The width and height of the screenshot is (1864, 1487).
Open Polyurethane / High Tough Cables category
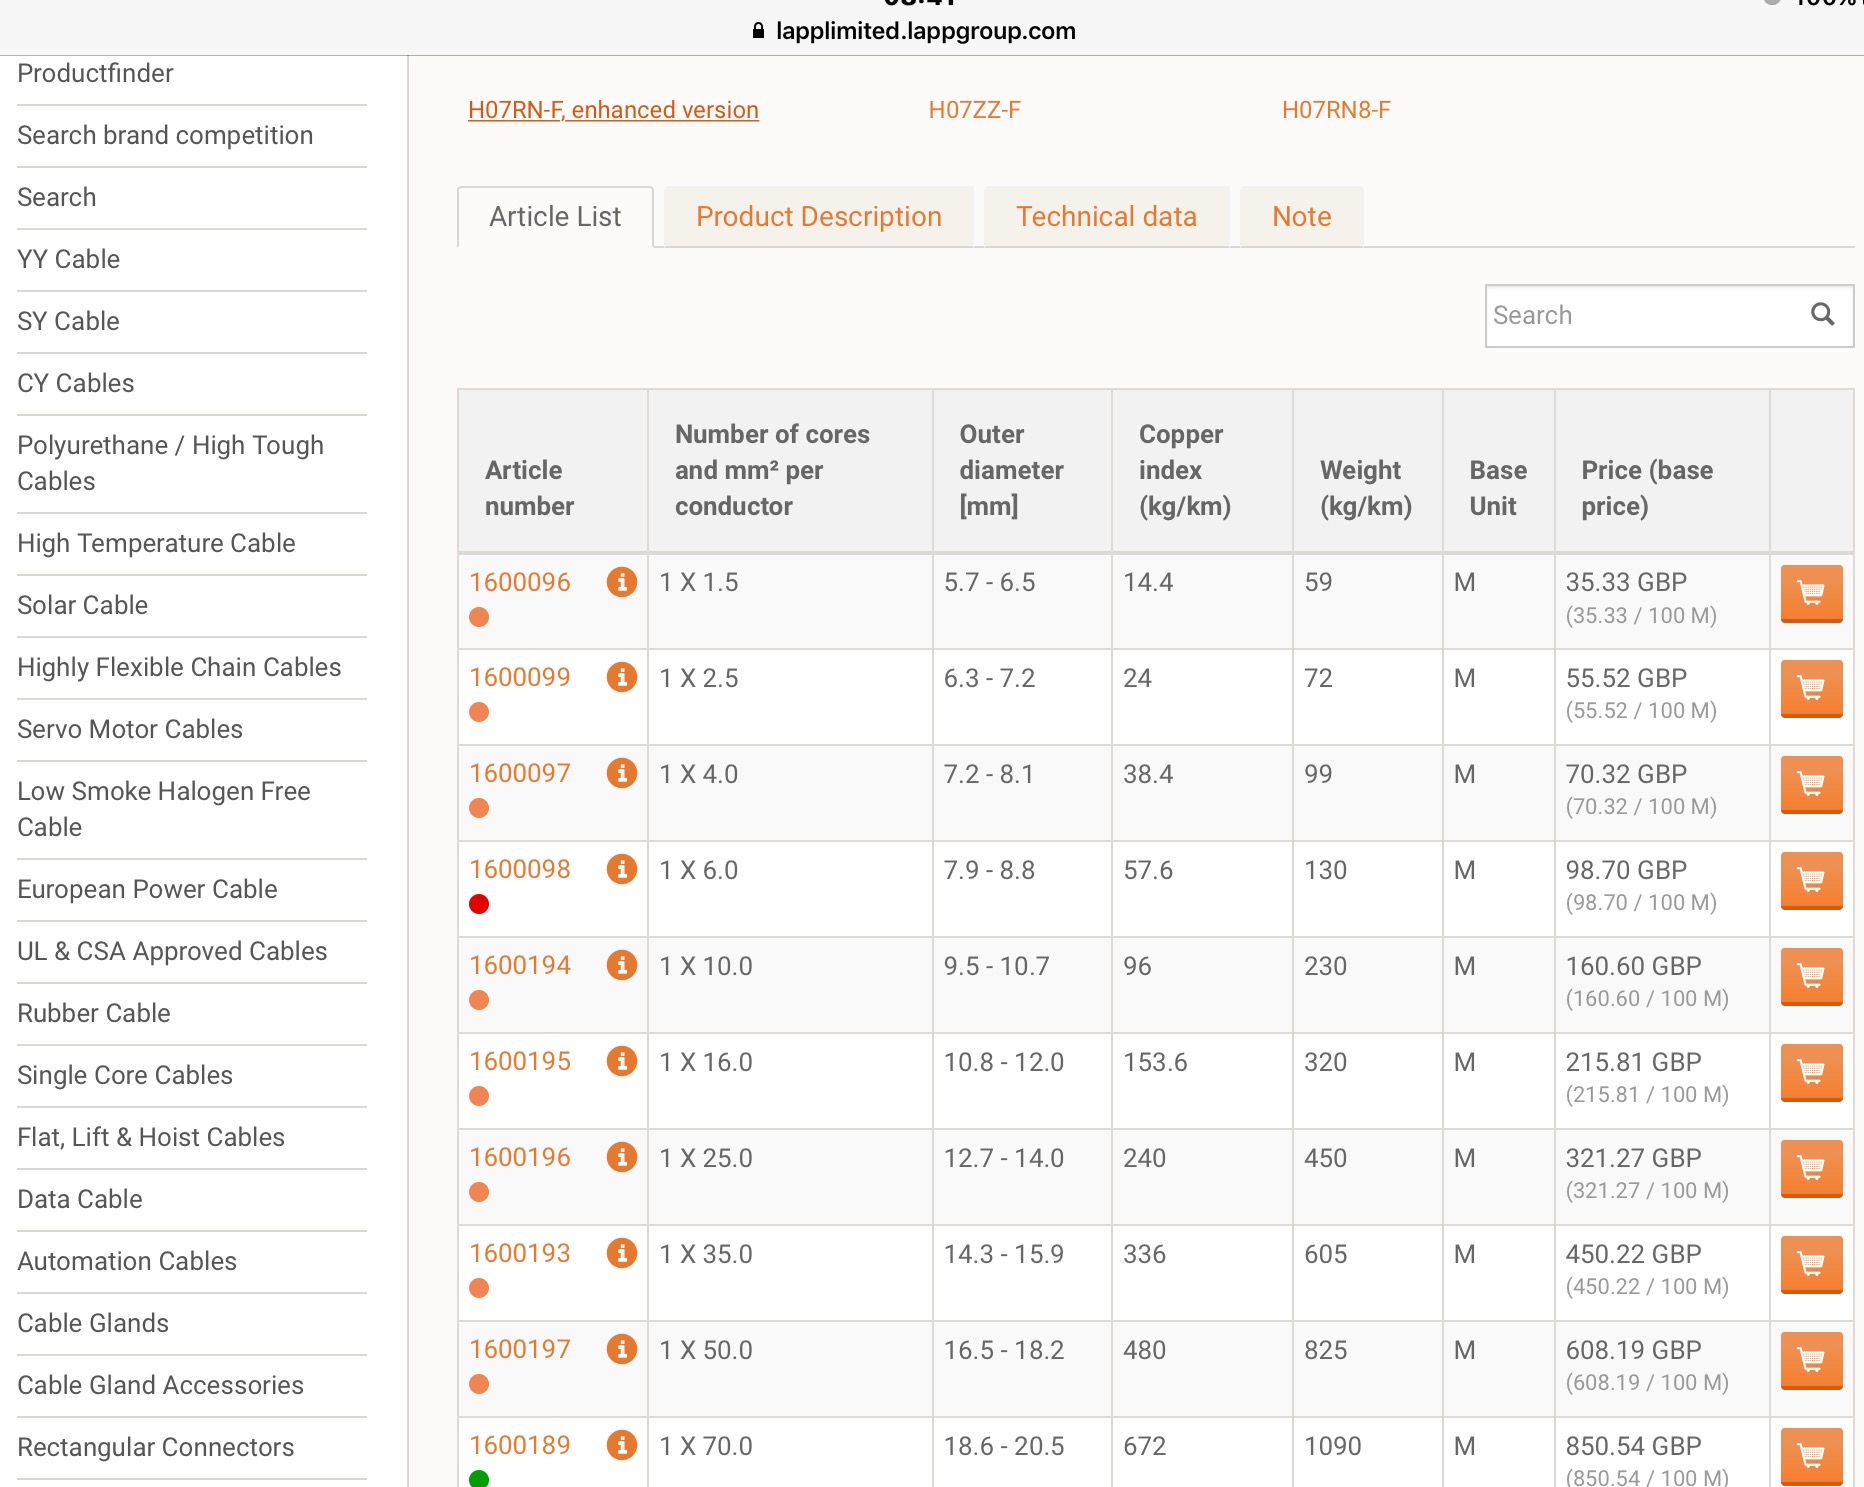(170, 463)
